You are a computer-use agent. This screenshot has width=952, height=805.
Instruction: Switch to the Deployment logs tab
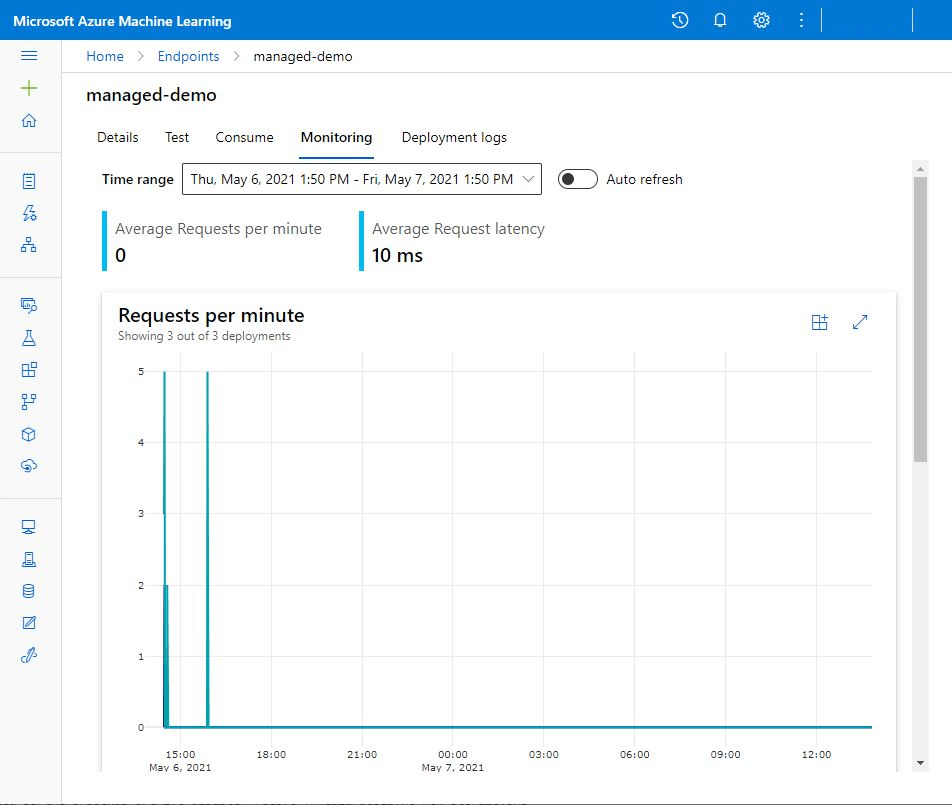click(x=454, y=137)
